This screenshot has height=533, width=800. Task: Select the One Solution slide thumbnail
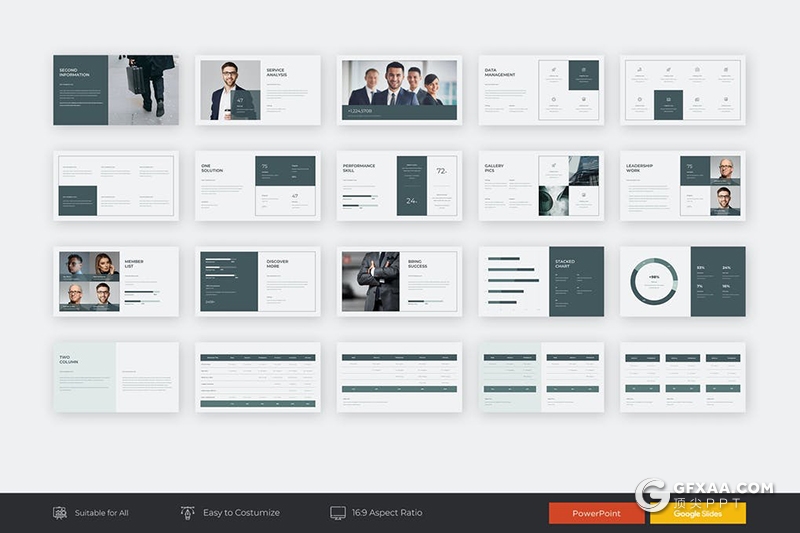click(x=258, y=186)
